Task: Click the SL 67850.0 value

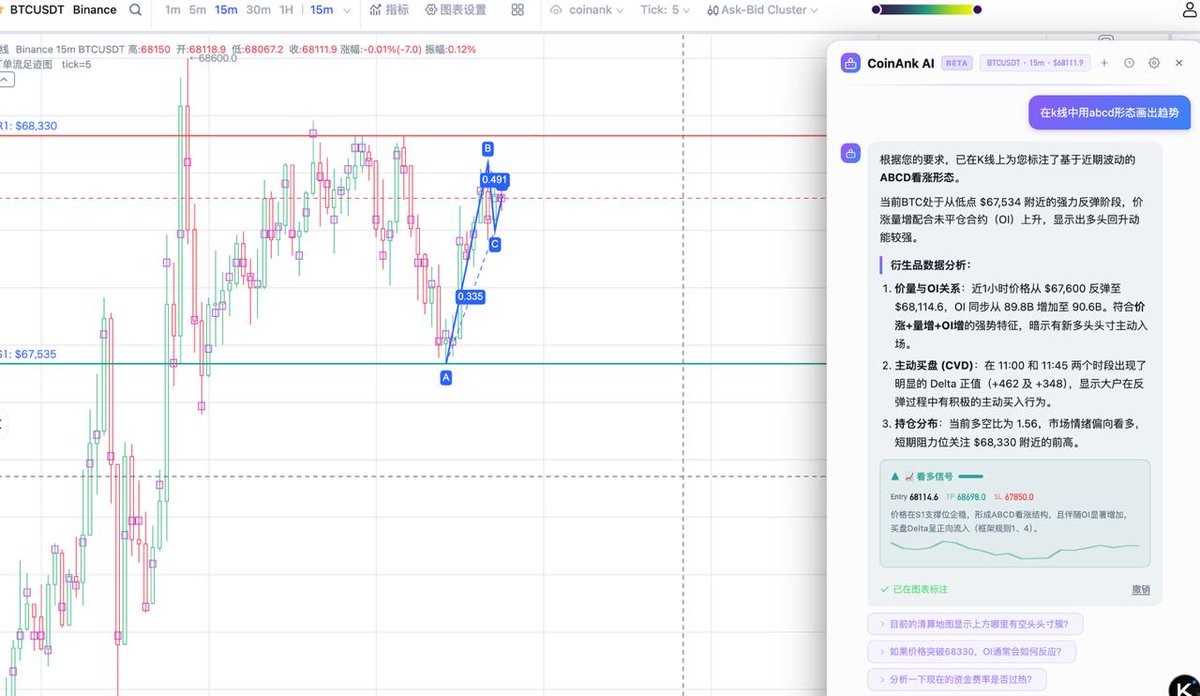Action: [1020, 496]
